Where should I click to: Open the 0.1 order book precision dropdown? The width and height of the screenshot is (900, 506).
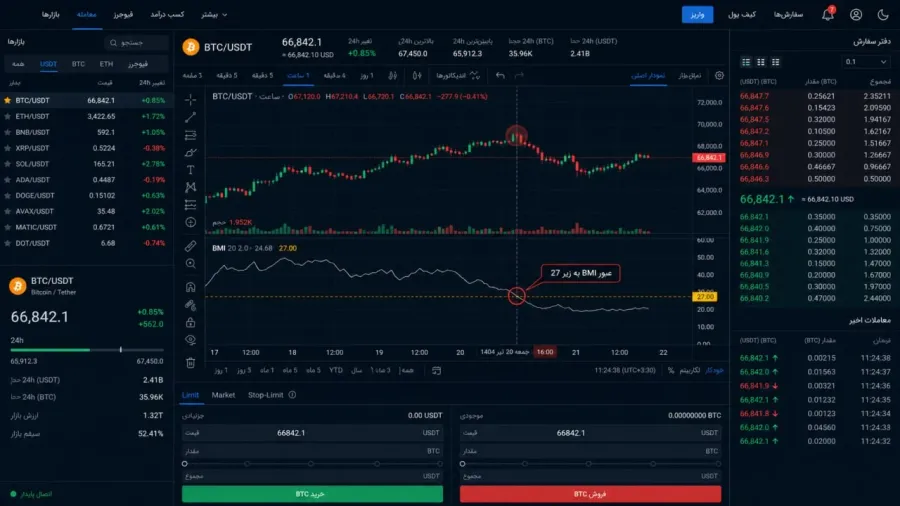866,62
